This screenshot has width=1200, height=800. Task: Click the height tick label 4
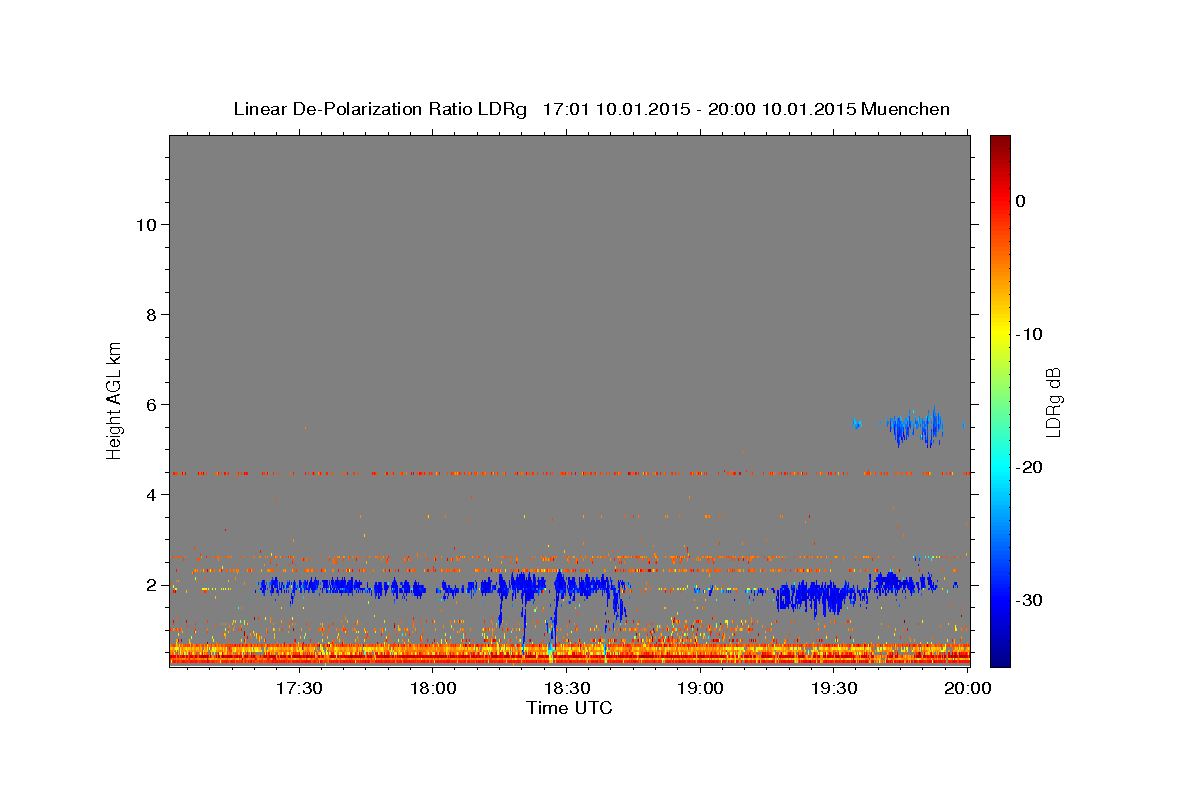(152, 495)
